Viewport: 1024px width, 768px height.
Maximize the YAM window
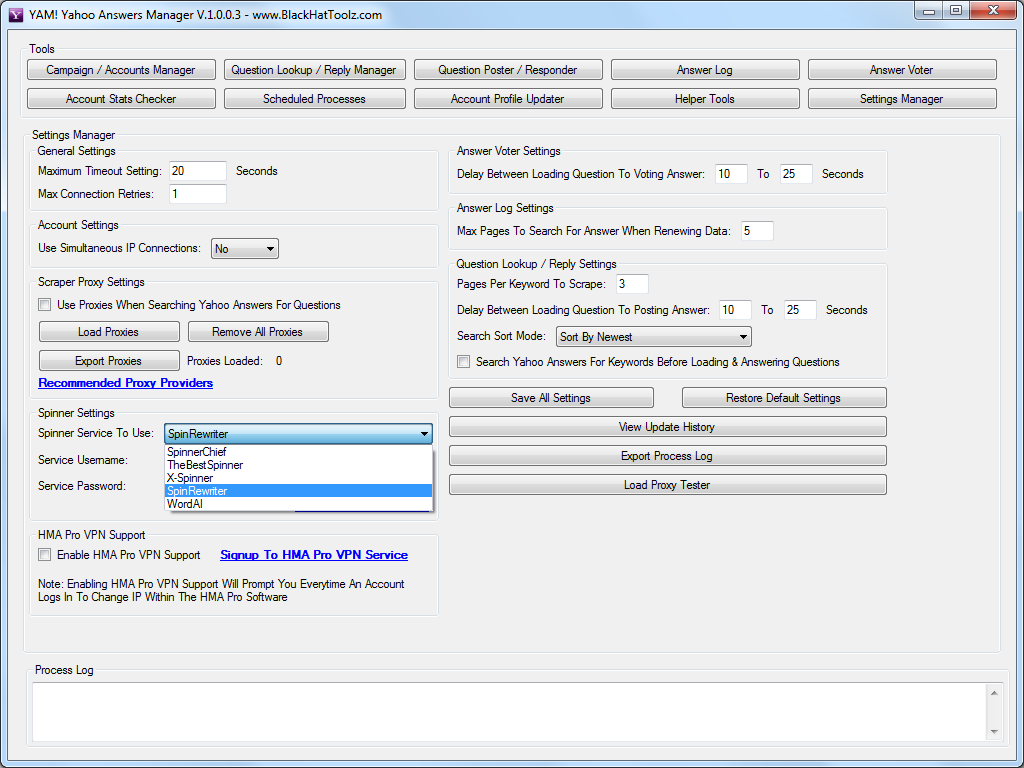(956, 11)
